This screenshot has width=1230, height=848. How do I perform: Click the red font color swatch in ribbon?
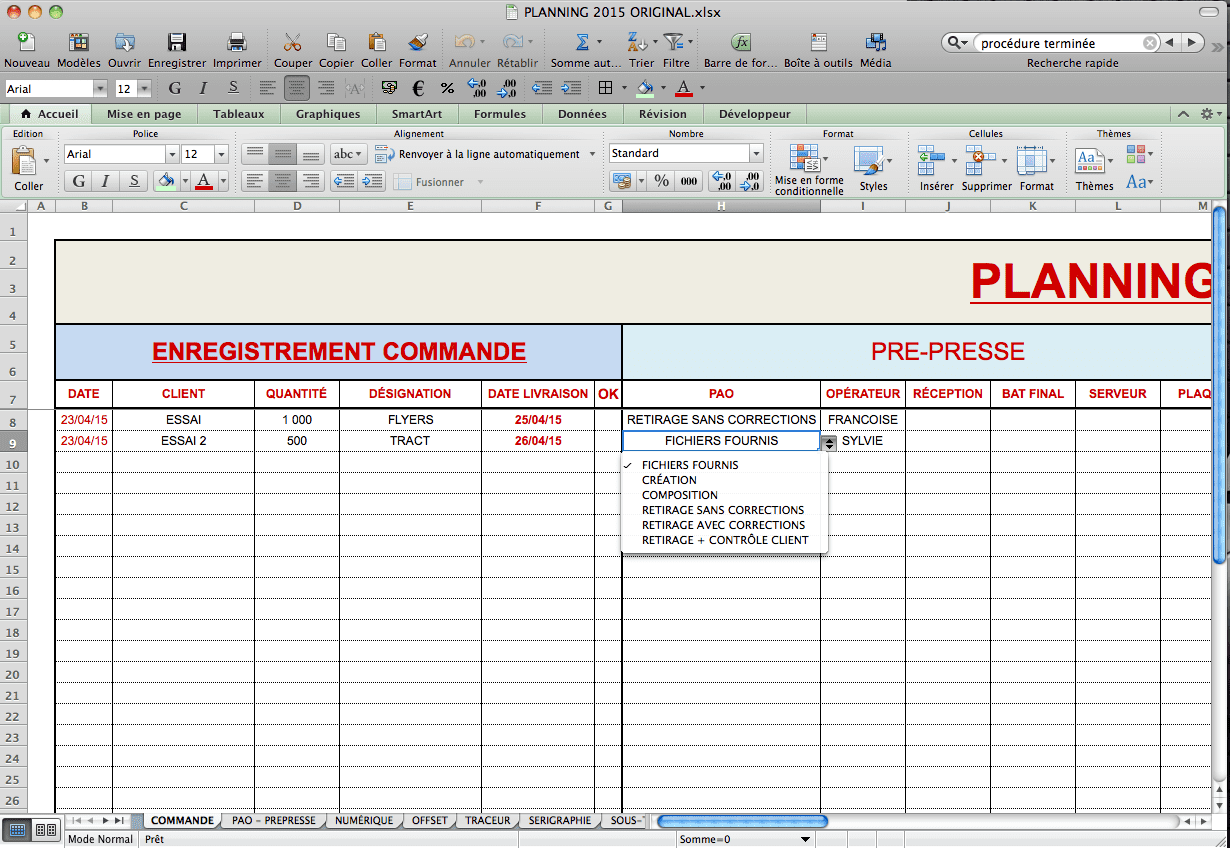coord(204,181)
